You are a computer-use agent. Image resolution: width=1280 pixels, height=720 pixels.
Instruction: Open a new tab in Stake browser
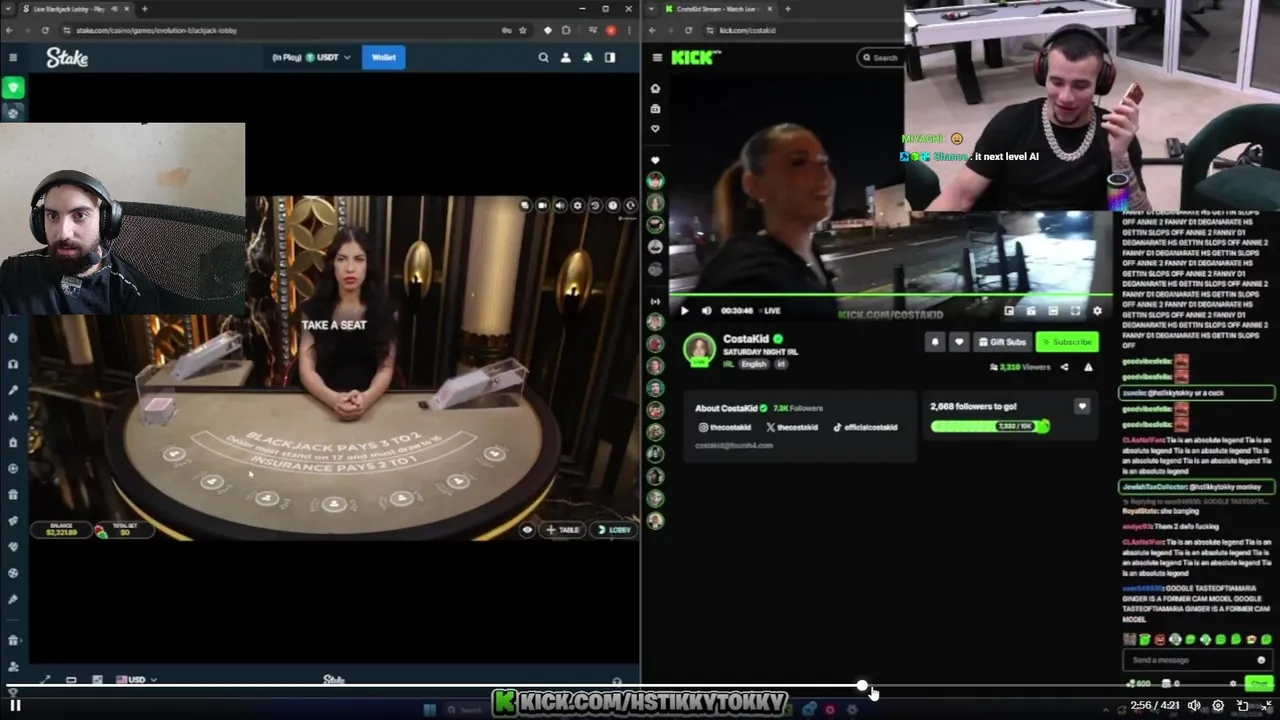[144, 9]
